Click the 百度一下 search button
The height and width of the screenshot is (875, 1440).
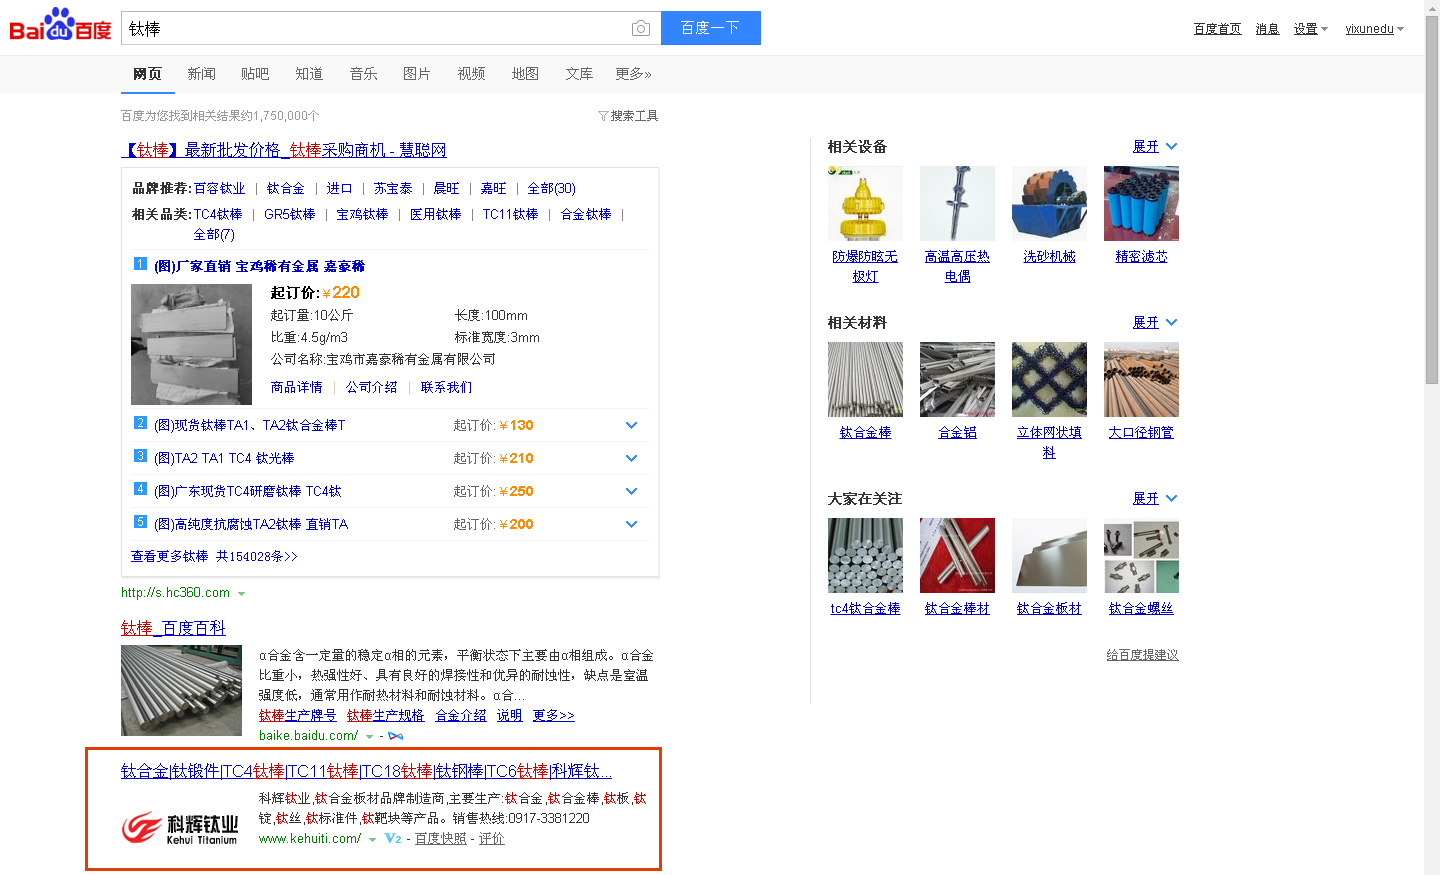pyautogui.click(x=710, y=28)
